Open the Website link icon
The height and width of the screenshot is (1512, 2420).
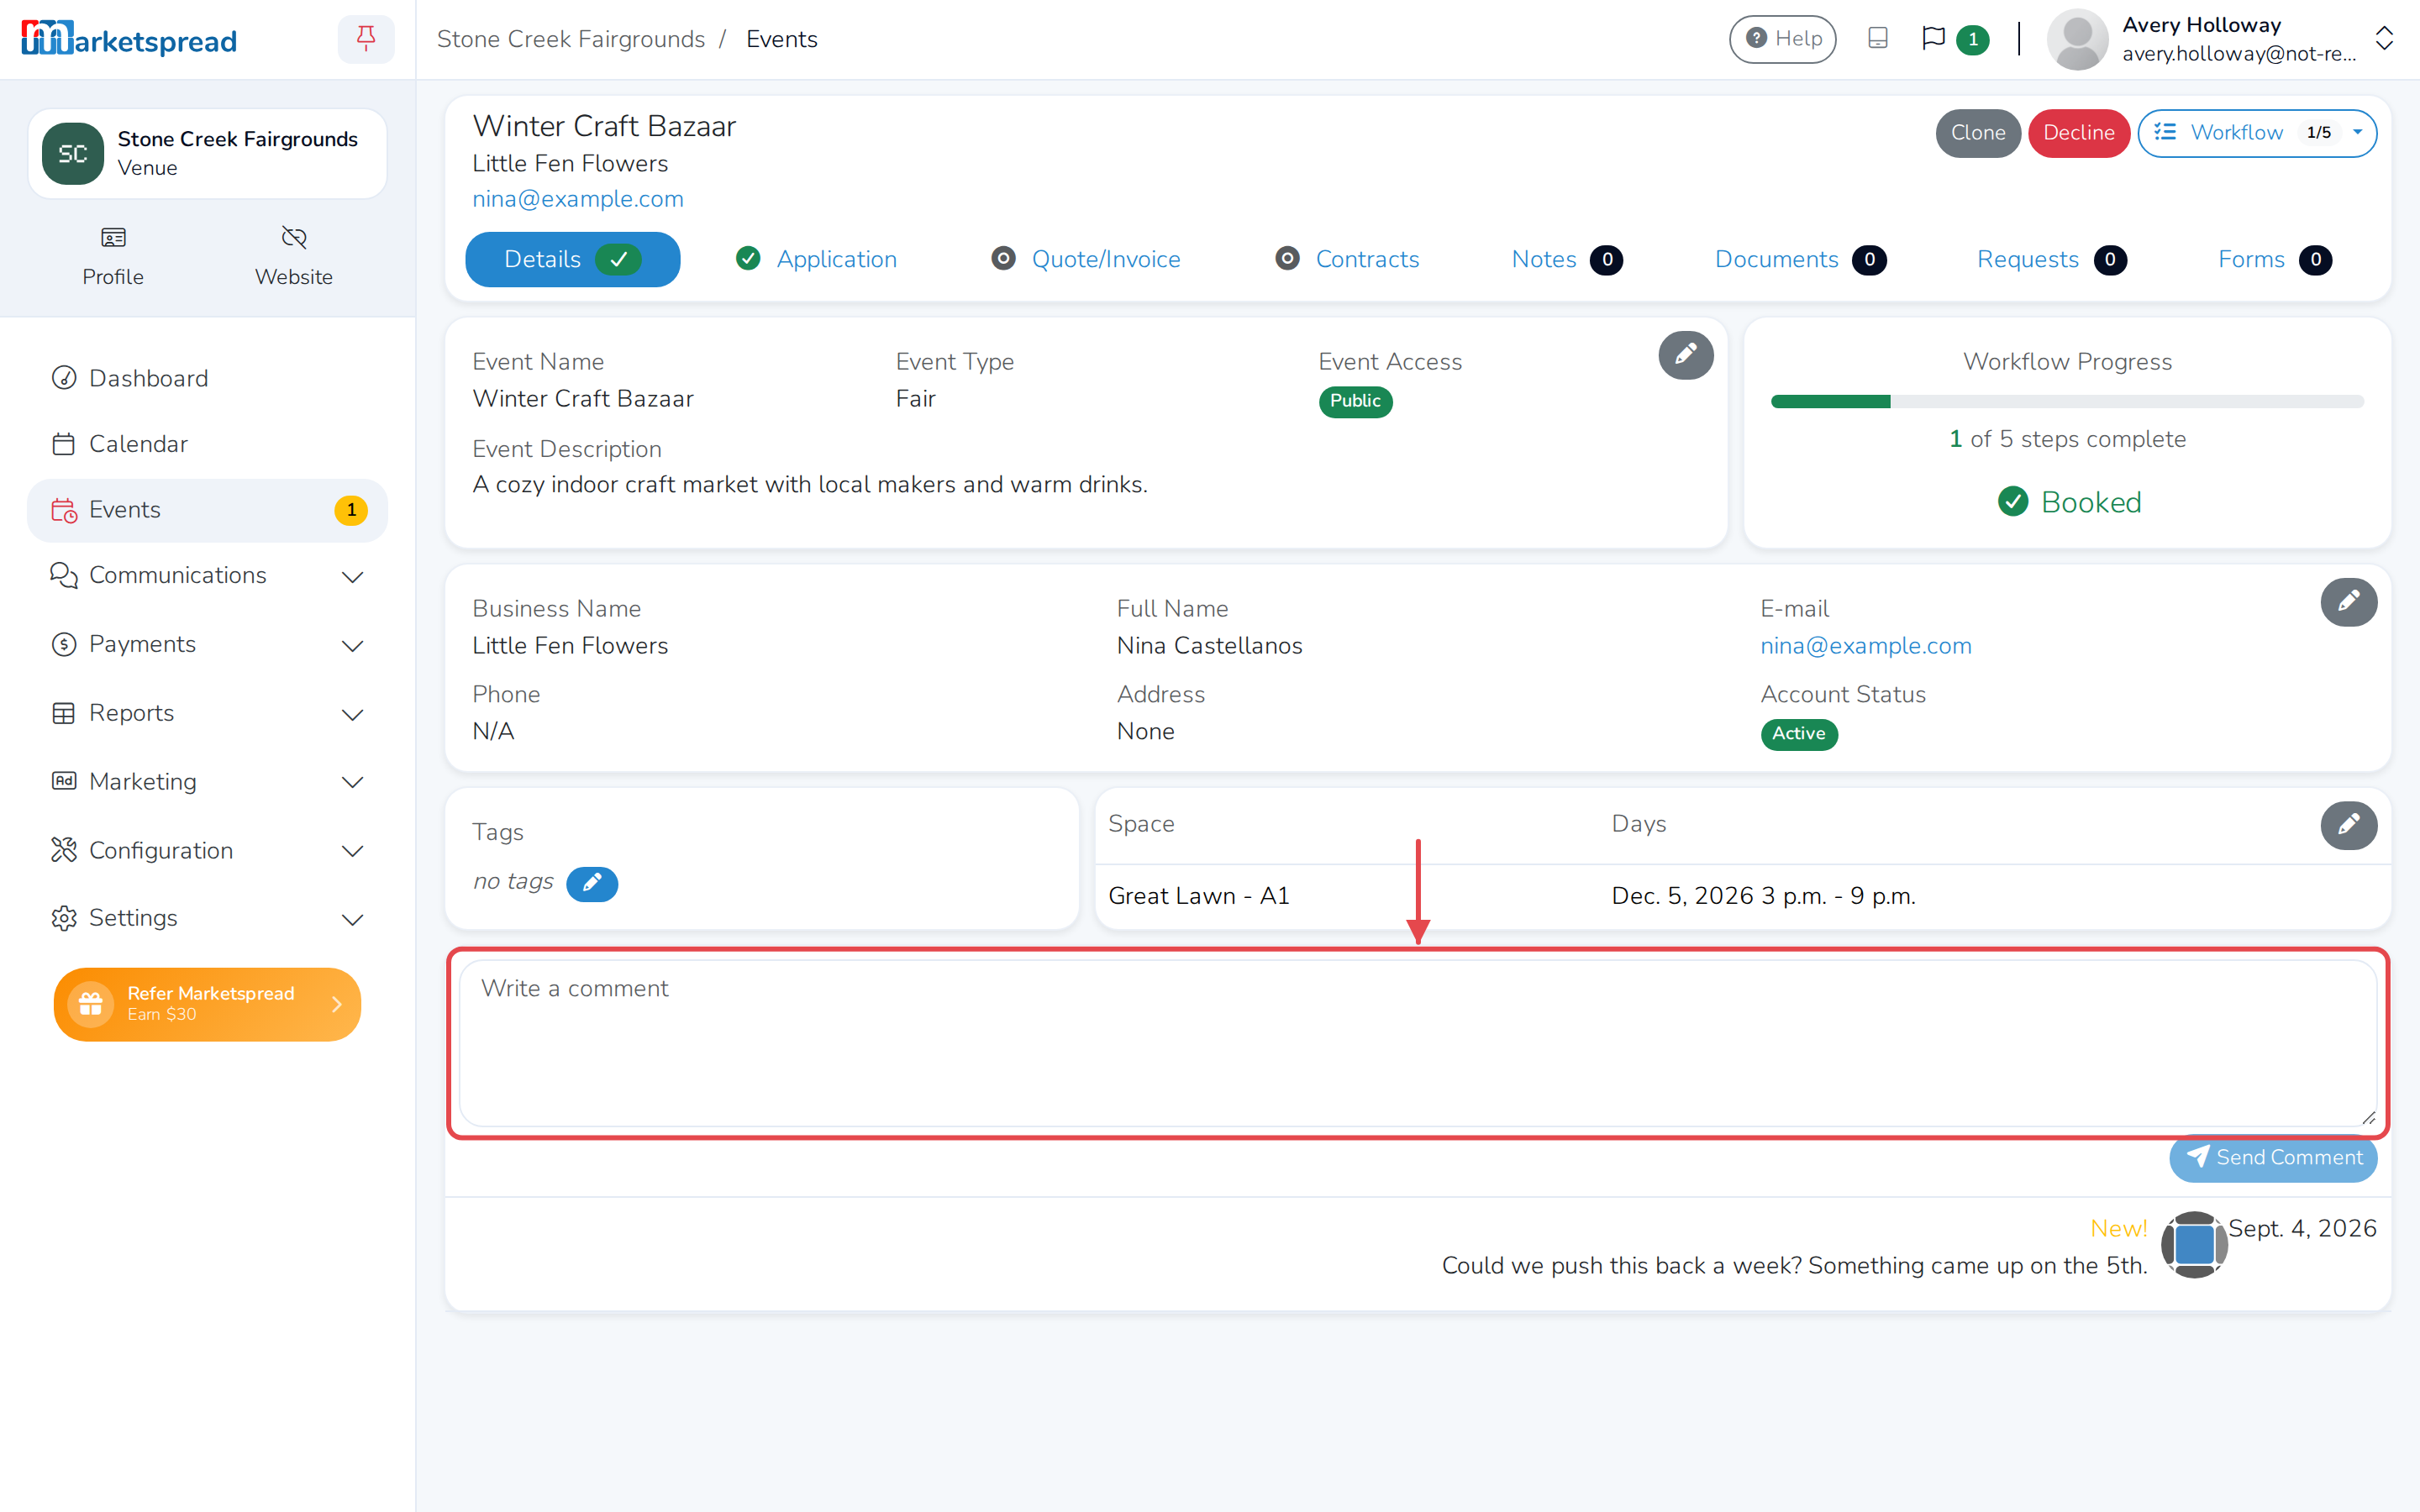pyautogui.click(x=294, y=238)
